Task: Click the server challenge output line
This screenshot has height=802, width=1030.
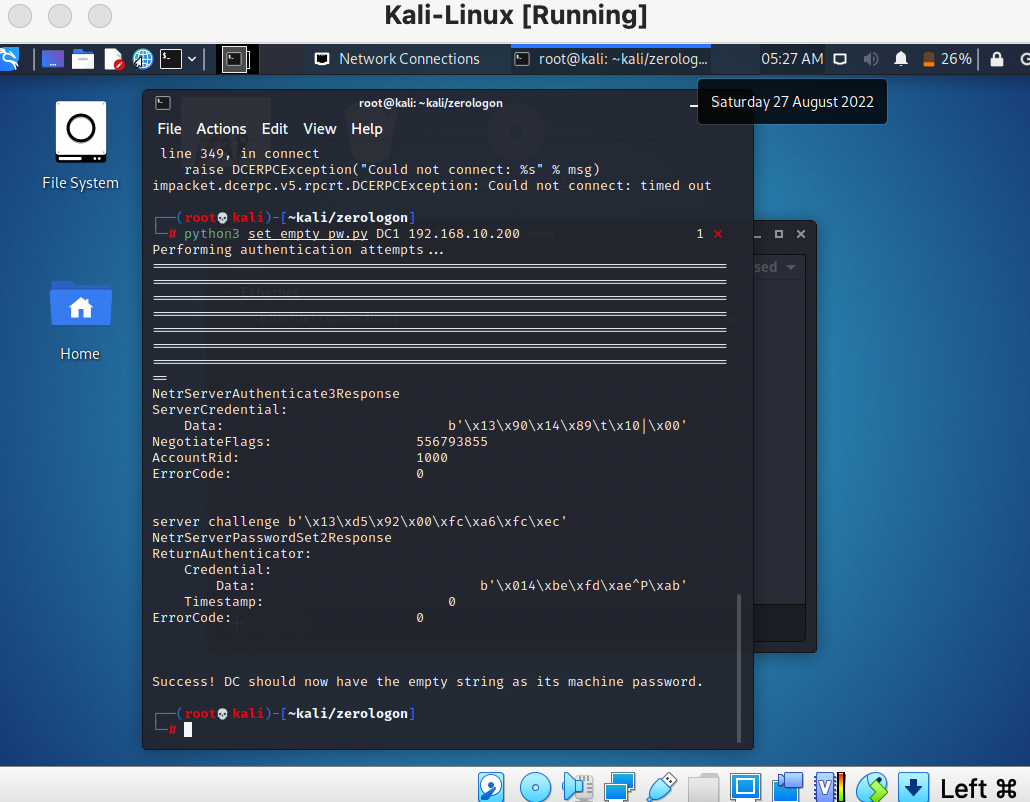Action: (359, 522)
